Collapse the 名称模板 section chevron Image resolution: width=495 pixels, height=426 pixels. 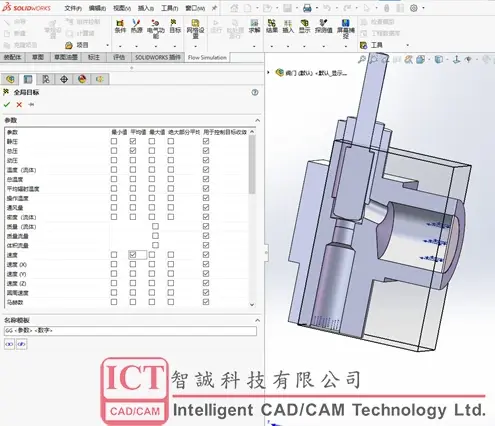tap(257, 320)
